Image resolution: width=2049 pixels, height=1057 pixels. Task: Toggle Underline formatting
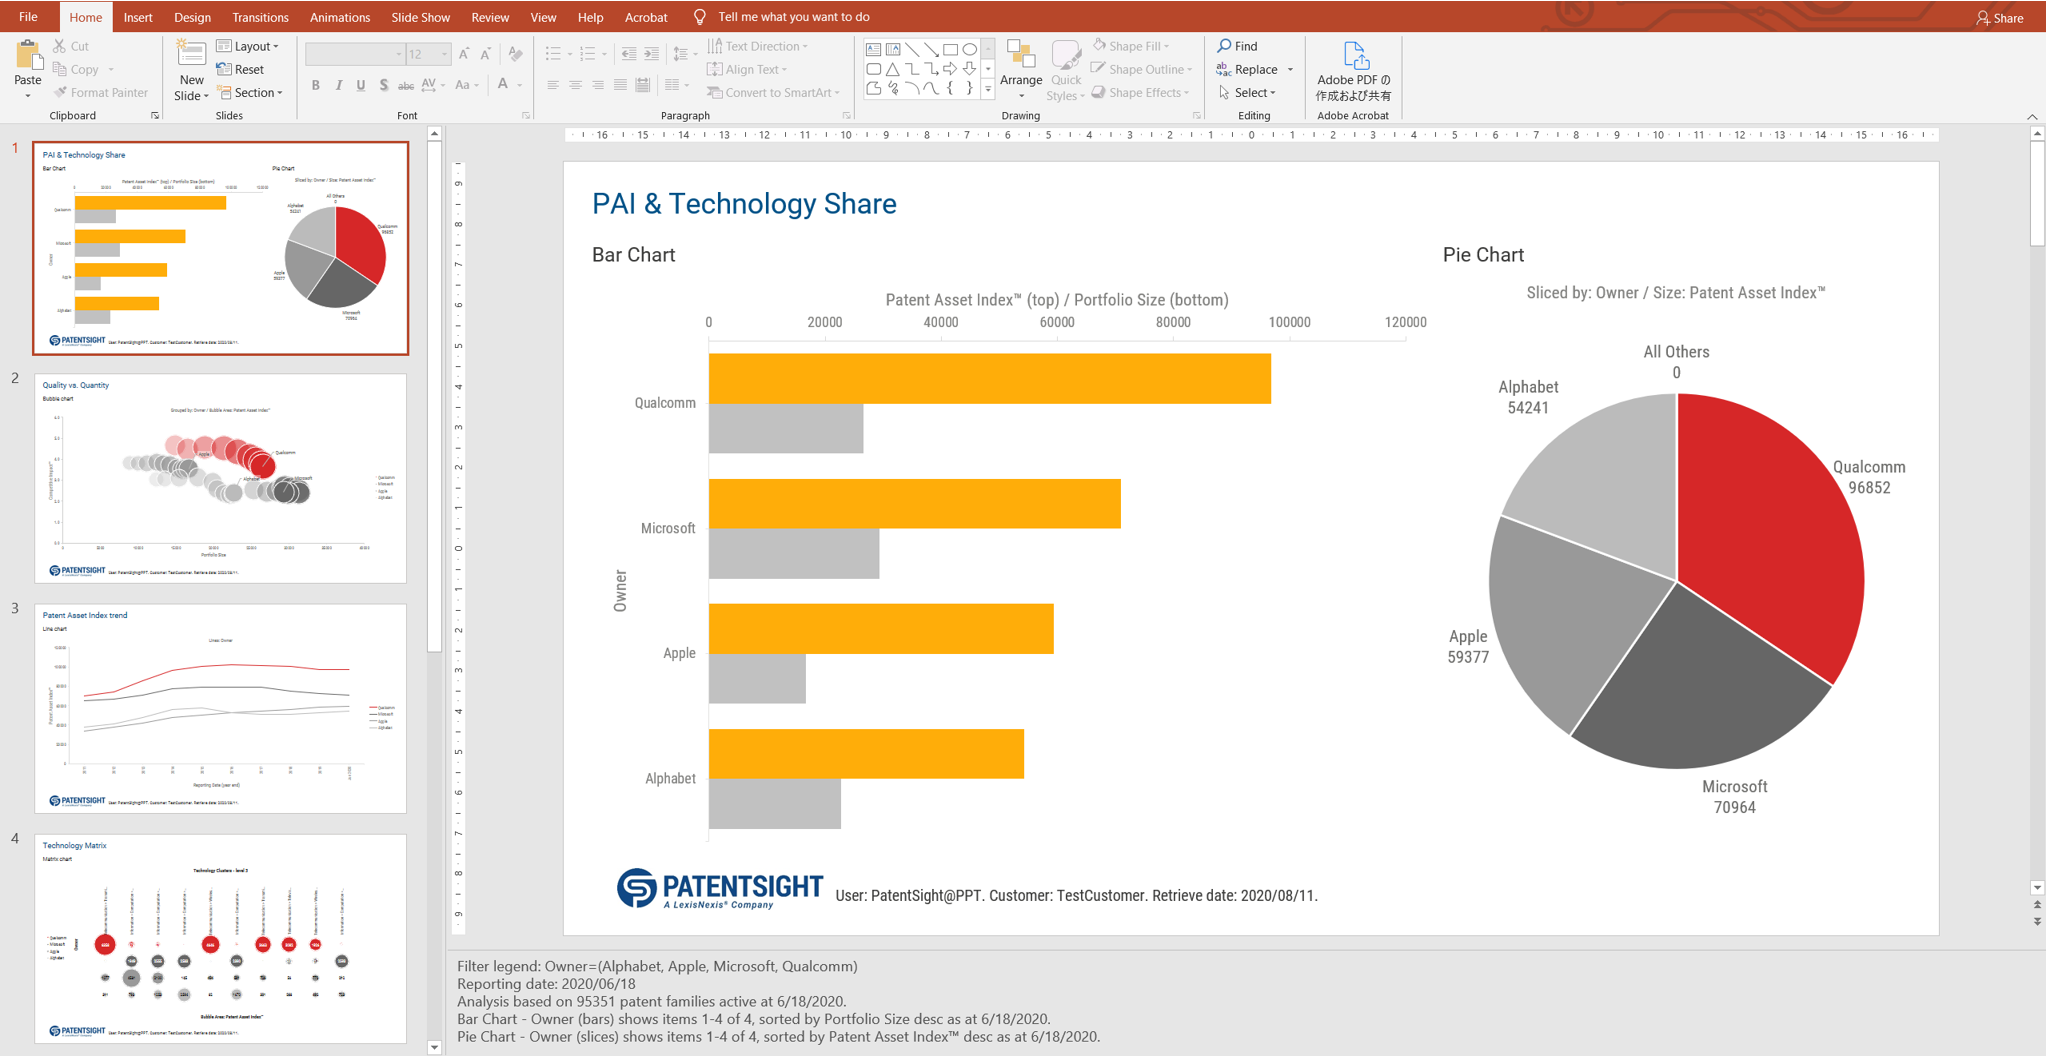[361, 85]
